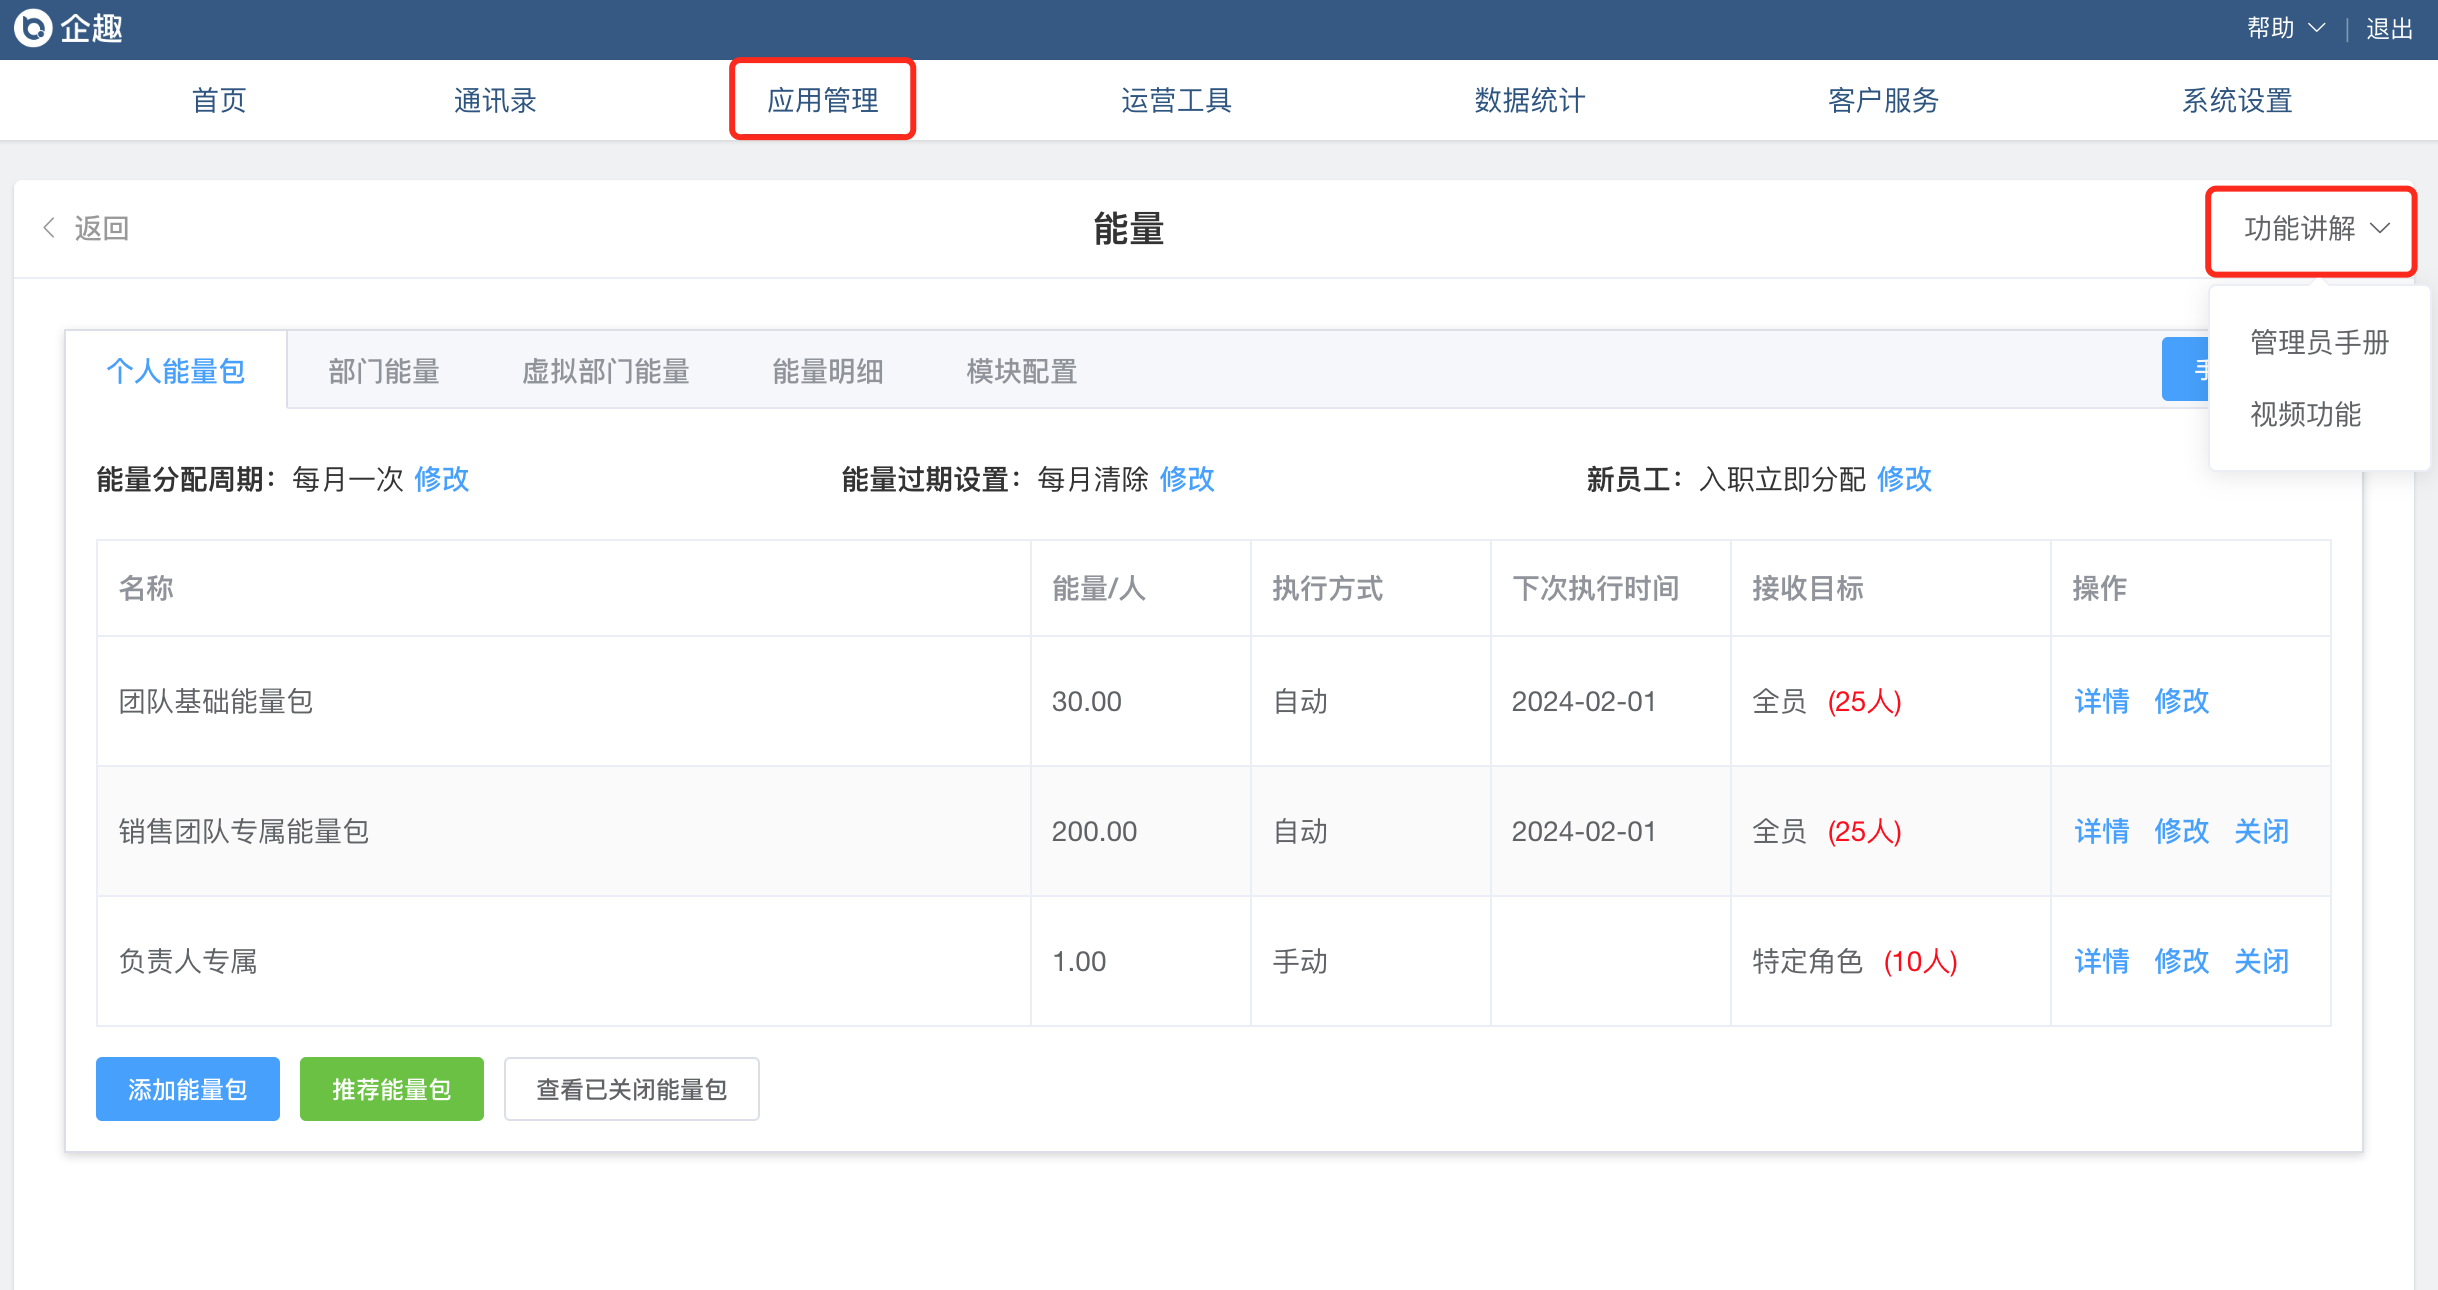The image size is (2438, 1290).
Task: Modify the 能量过期设置 option
Action: 1187,479
